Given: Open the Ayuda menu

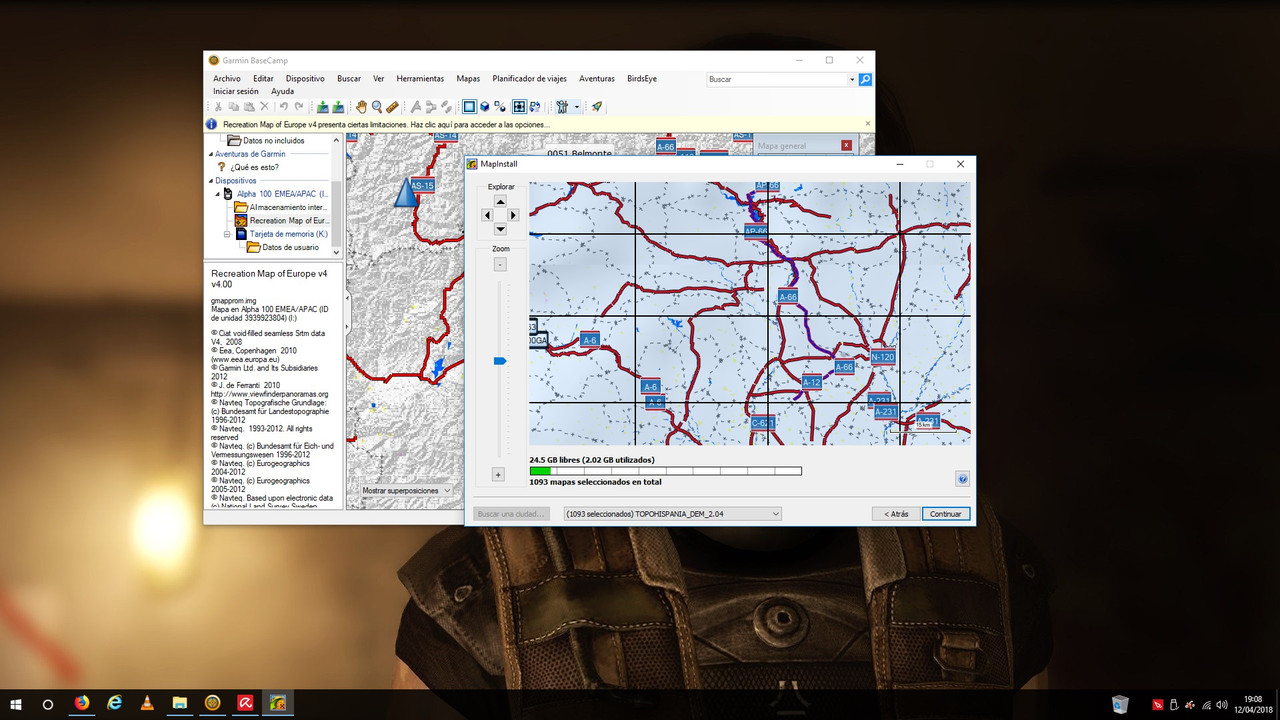Looking at the screenshot, I should click(282, 91).
